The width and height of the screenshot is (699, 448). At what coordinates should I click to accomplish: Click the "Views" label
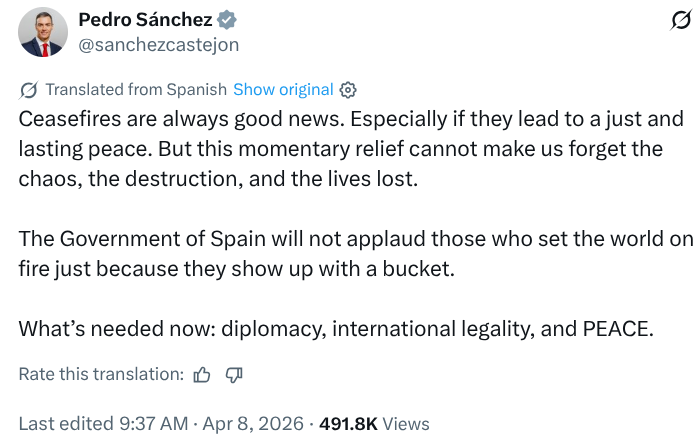(406, 424)
